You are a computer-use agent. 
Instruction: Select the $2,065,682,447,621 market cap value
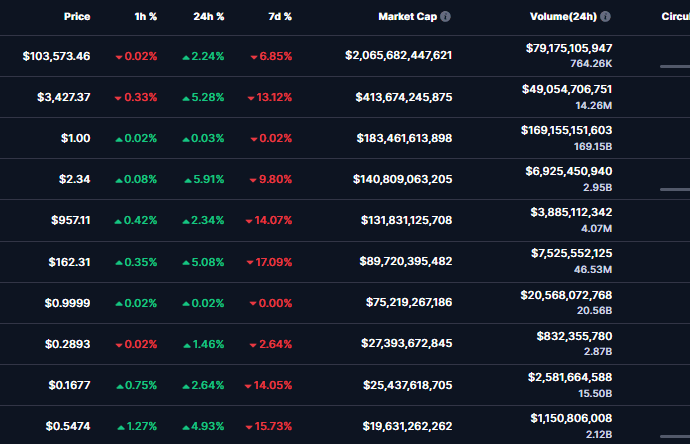[398, 56]
